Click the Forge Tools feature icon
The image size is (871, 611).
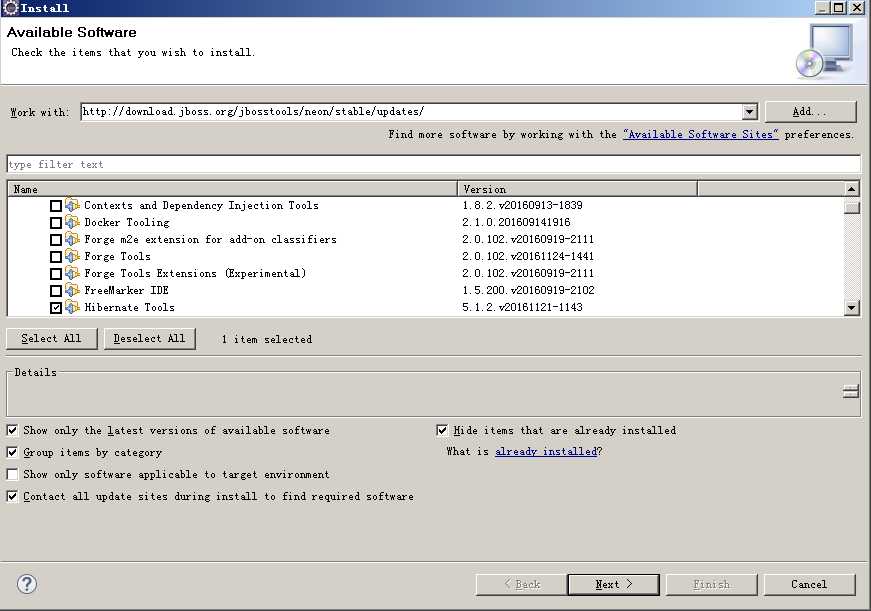[x=72, y=256]
